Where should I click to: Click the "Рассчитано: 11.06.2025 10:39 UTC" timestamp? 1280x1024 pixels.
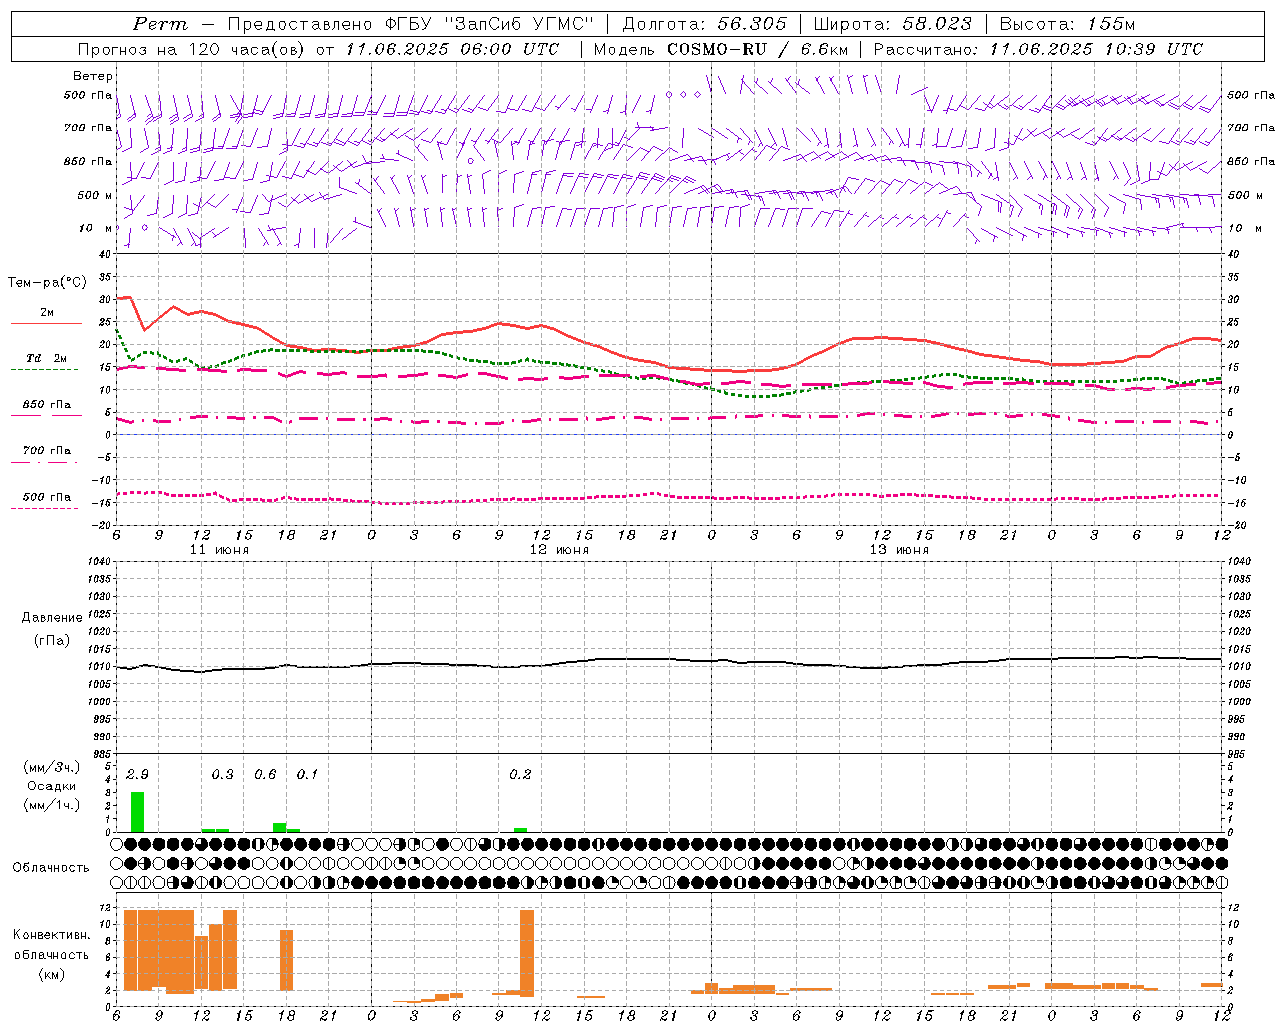(1038, 49)
